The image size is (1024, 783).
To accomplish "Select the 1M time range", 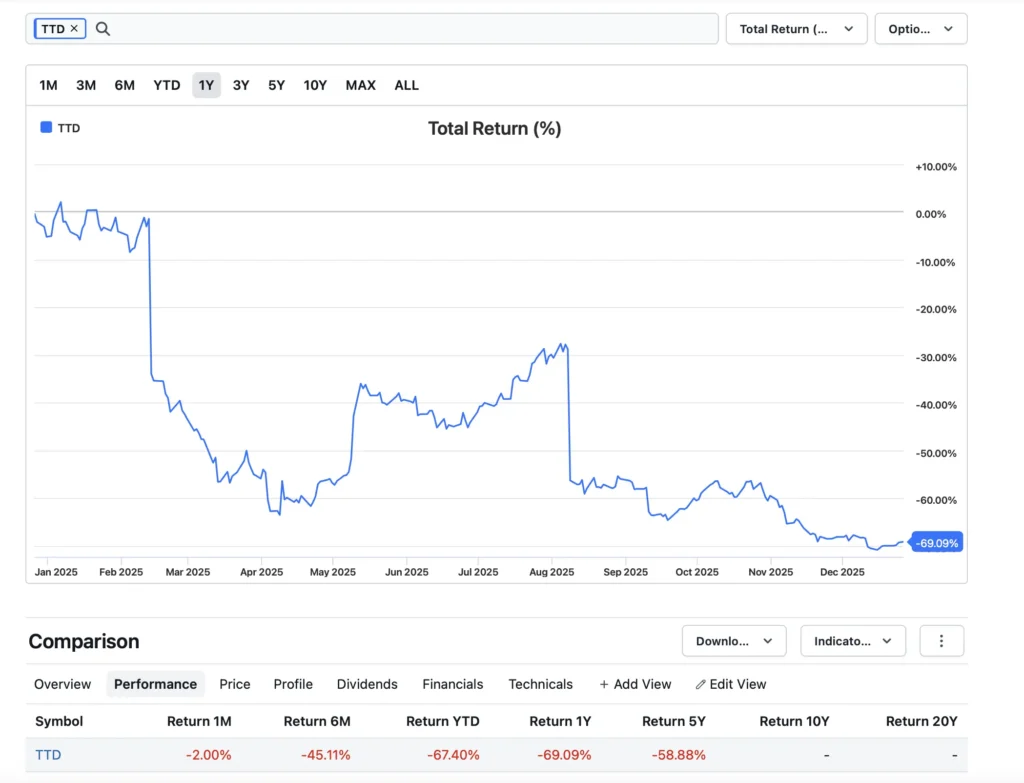I will pyautogui.click(x=48, y=85).
